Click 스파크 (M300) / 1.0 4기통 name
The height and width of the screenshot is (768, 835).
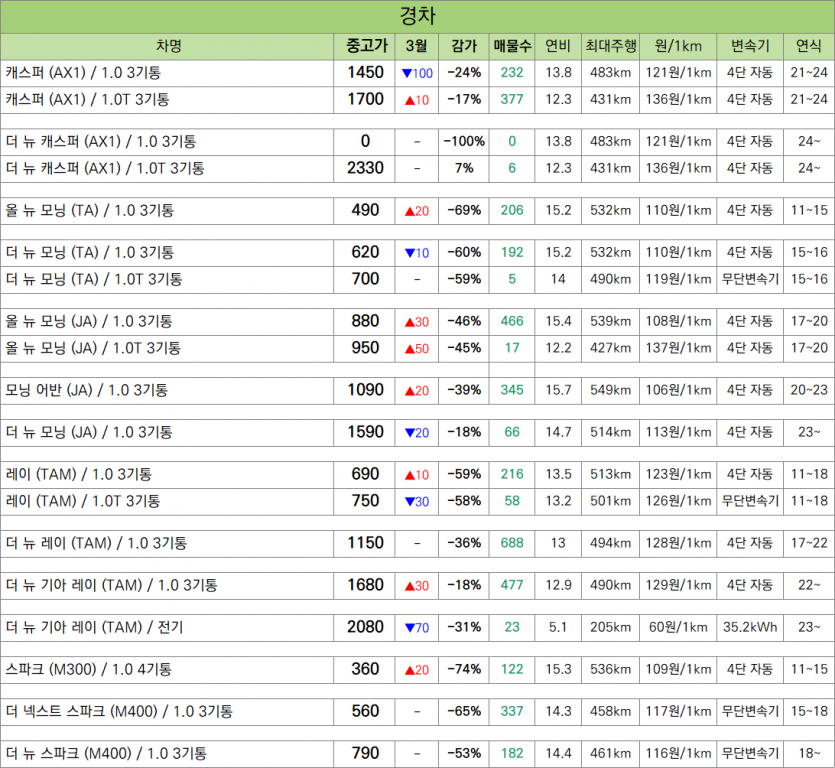pyautogui.click(x=88, y=669)
